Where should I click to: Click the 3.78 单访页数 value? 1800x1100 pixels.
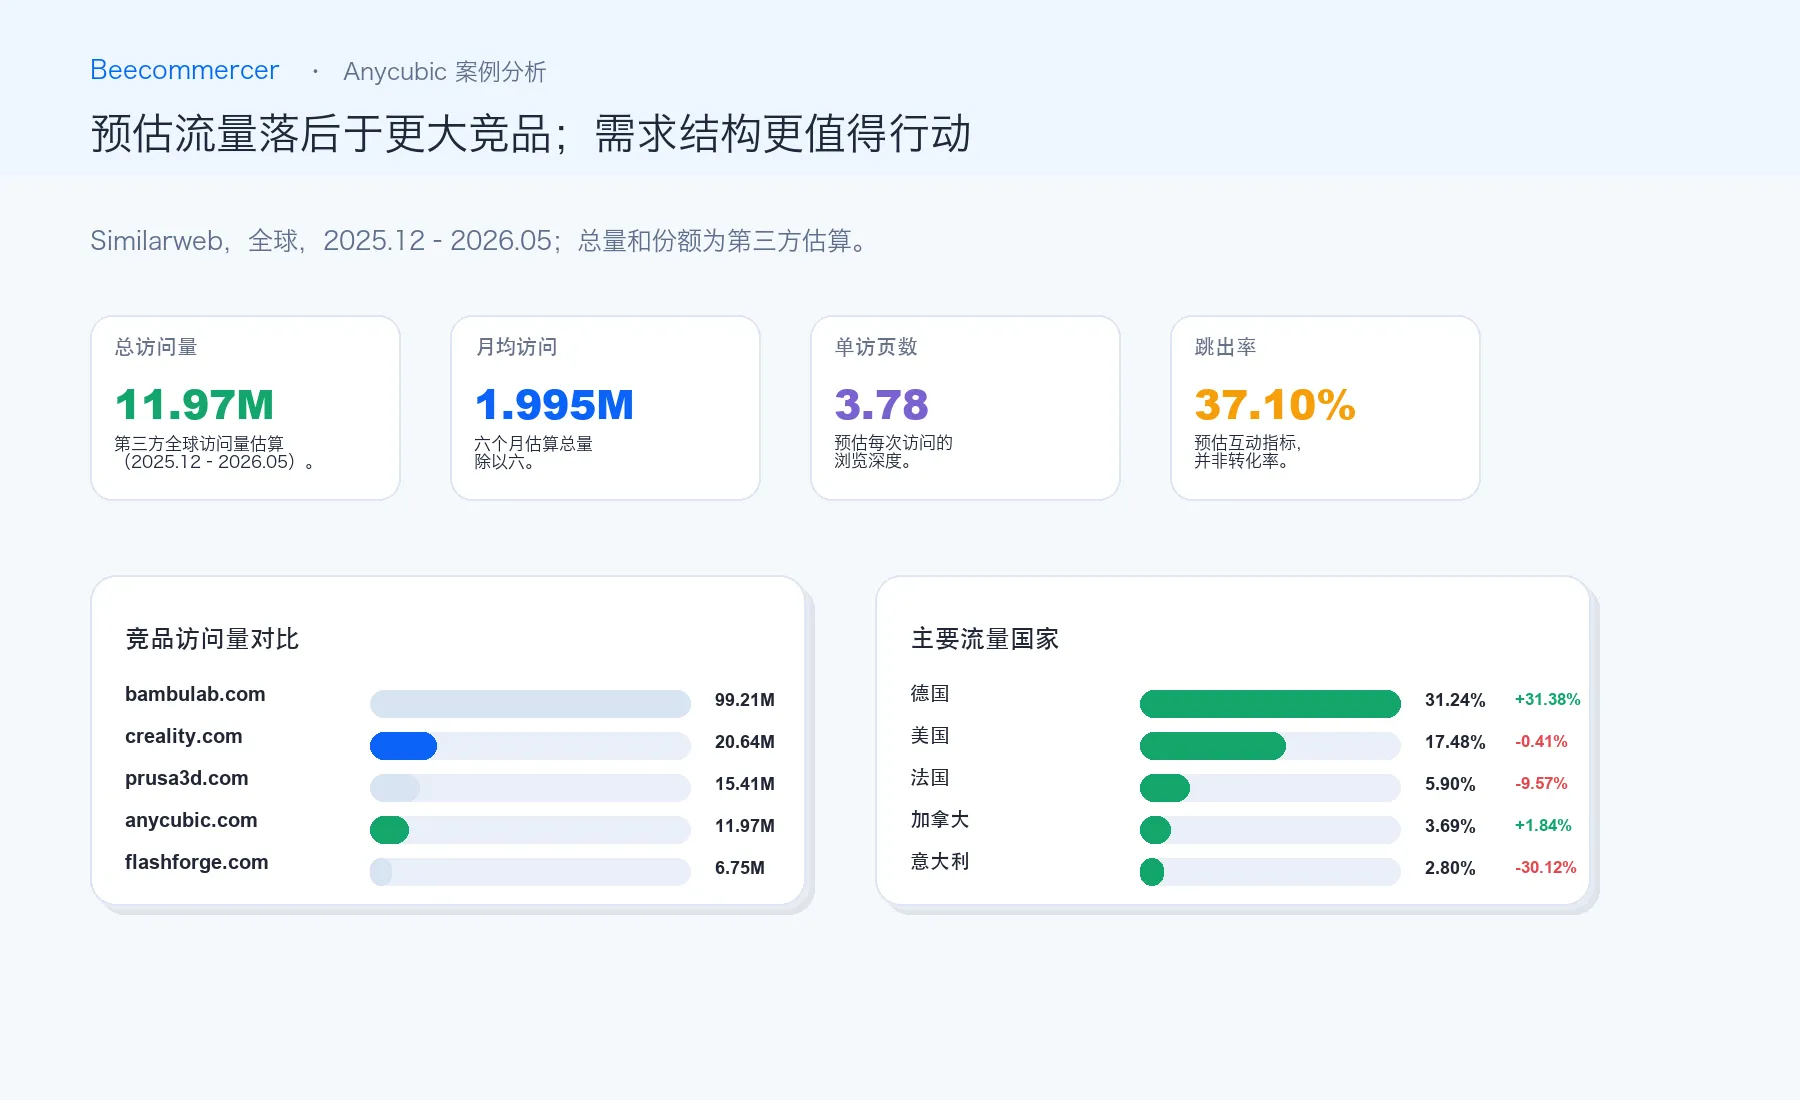coord(882,405)
